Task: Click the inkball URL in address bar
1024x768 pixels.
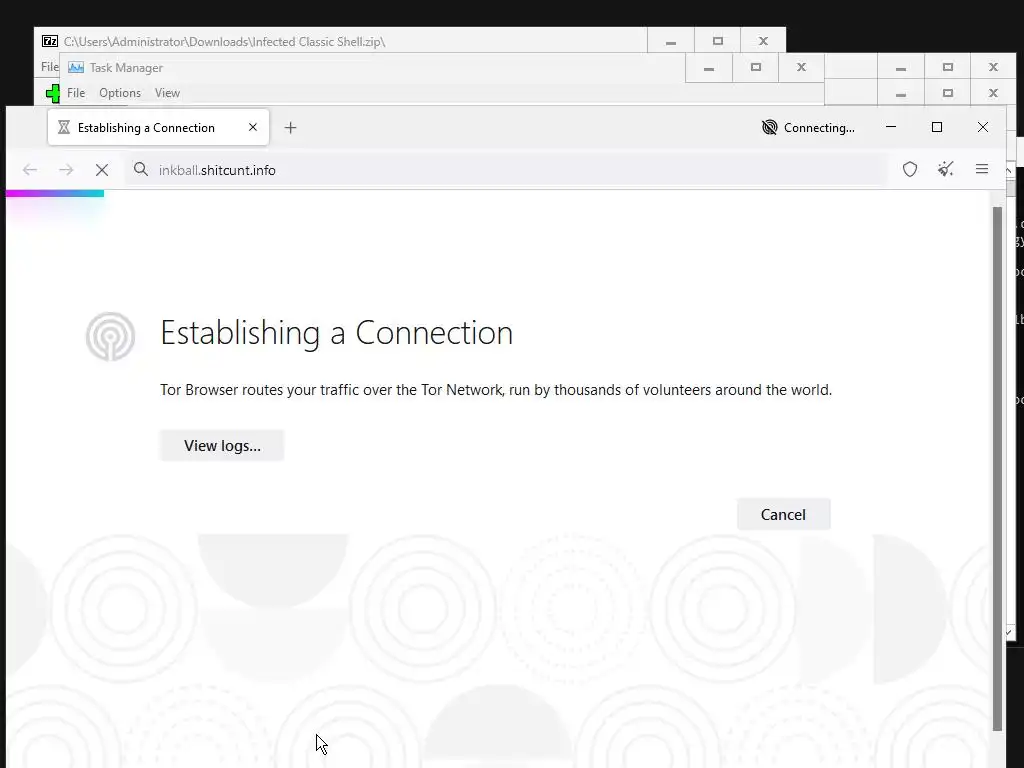Action: (x=217, y=170)
